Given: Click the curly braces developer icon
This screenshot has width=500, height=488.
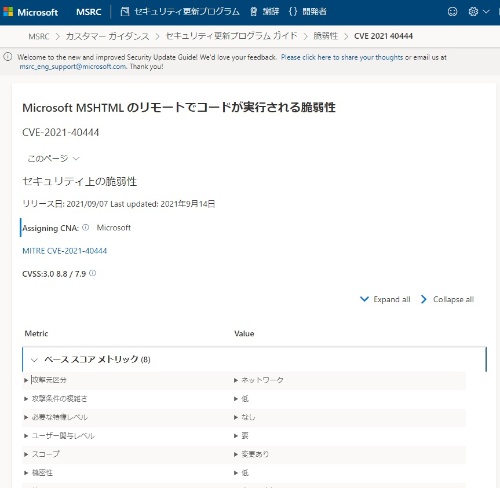Looking at the screenshot, I should (x=293, y=12).
